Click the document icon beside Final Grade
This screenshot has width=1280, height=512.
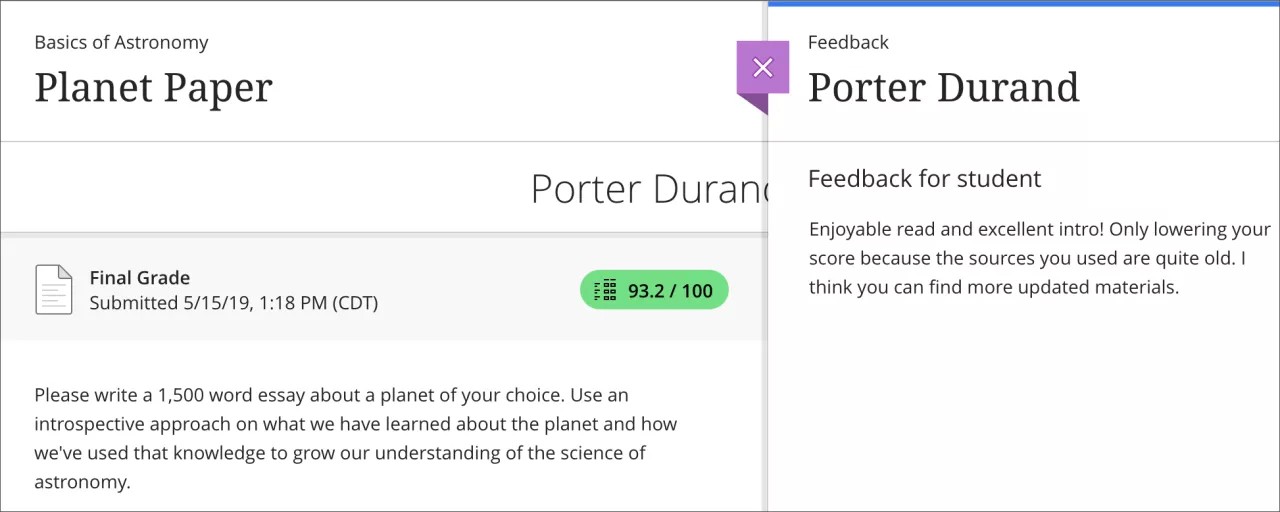[54, 290]
